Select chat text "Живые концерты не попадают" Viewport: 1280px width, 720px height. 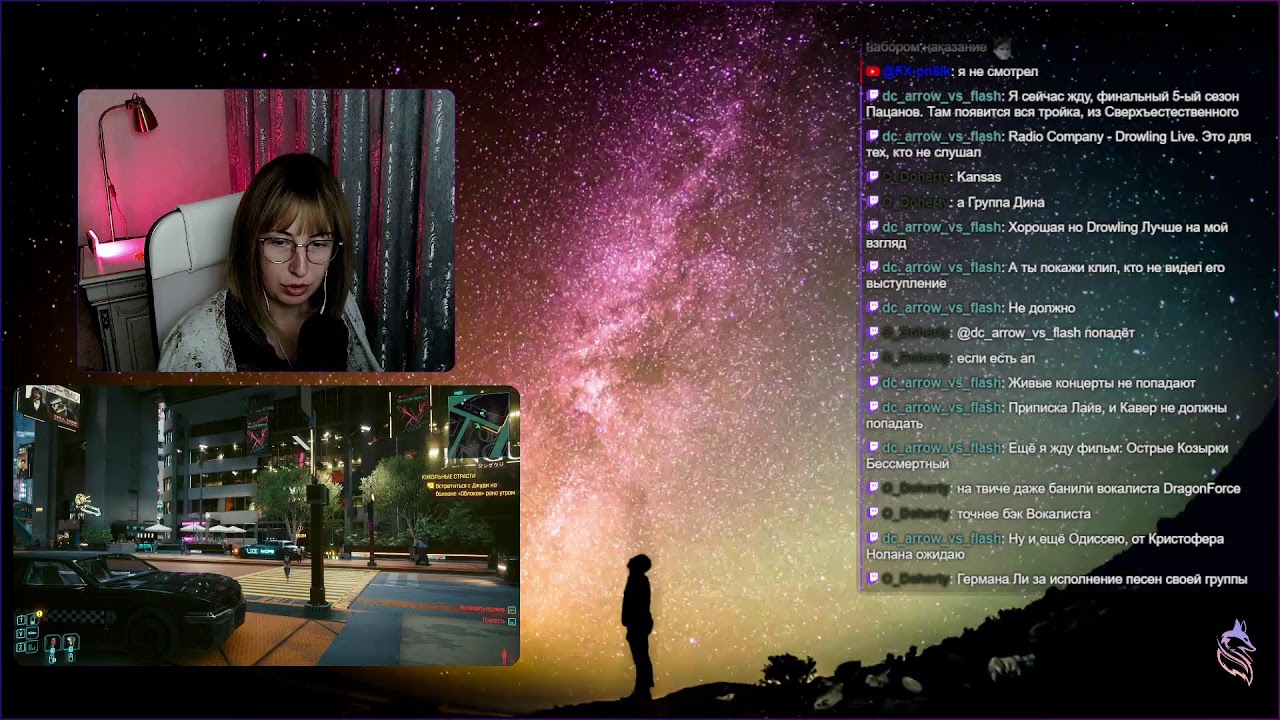[x=1102, y=383]
